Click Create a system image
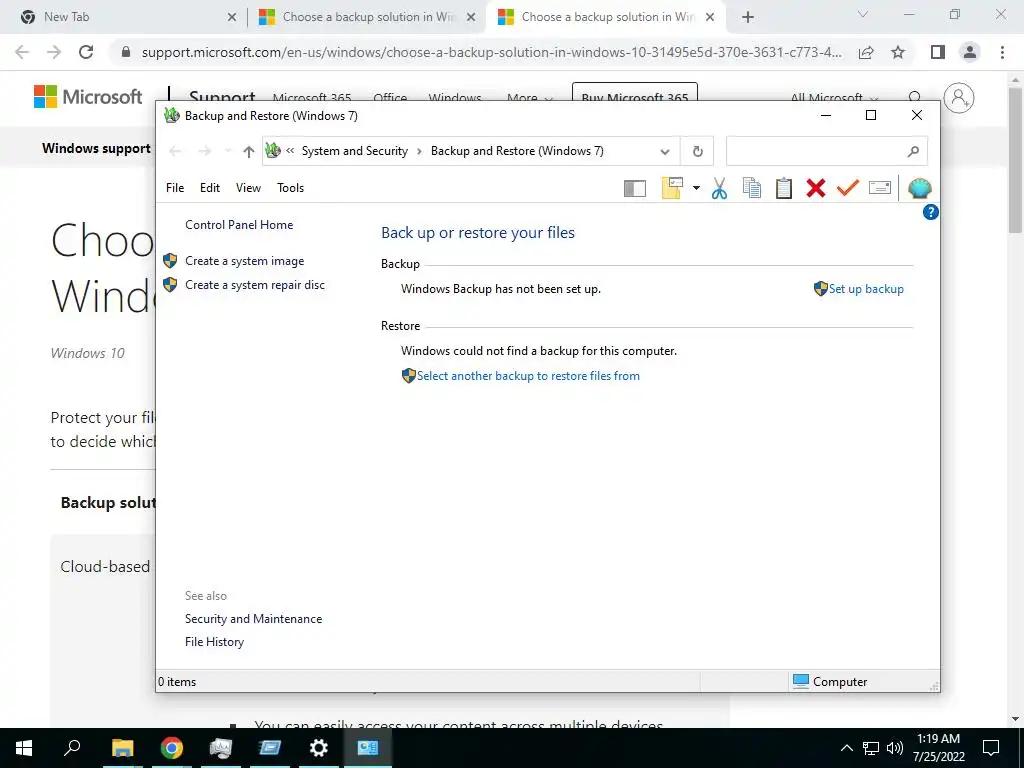This screenshot has width=1024, height=768. click(x=244, y=261)
